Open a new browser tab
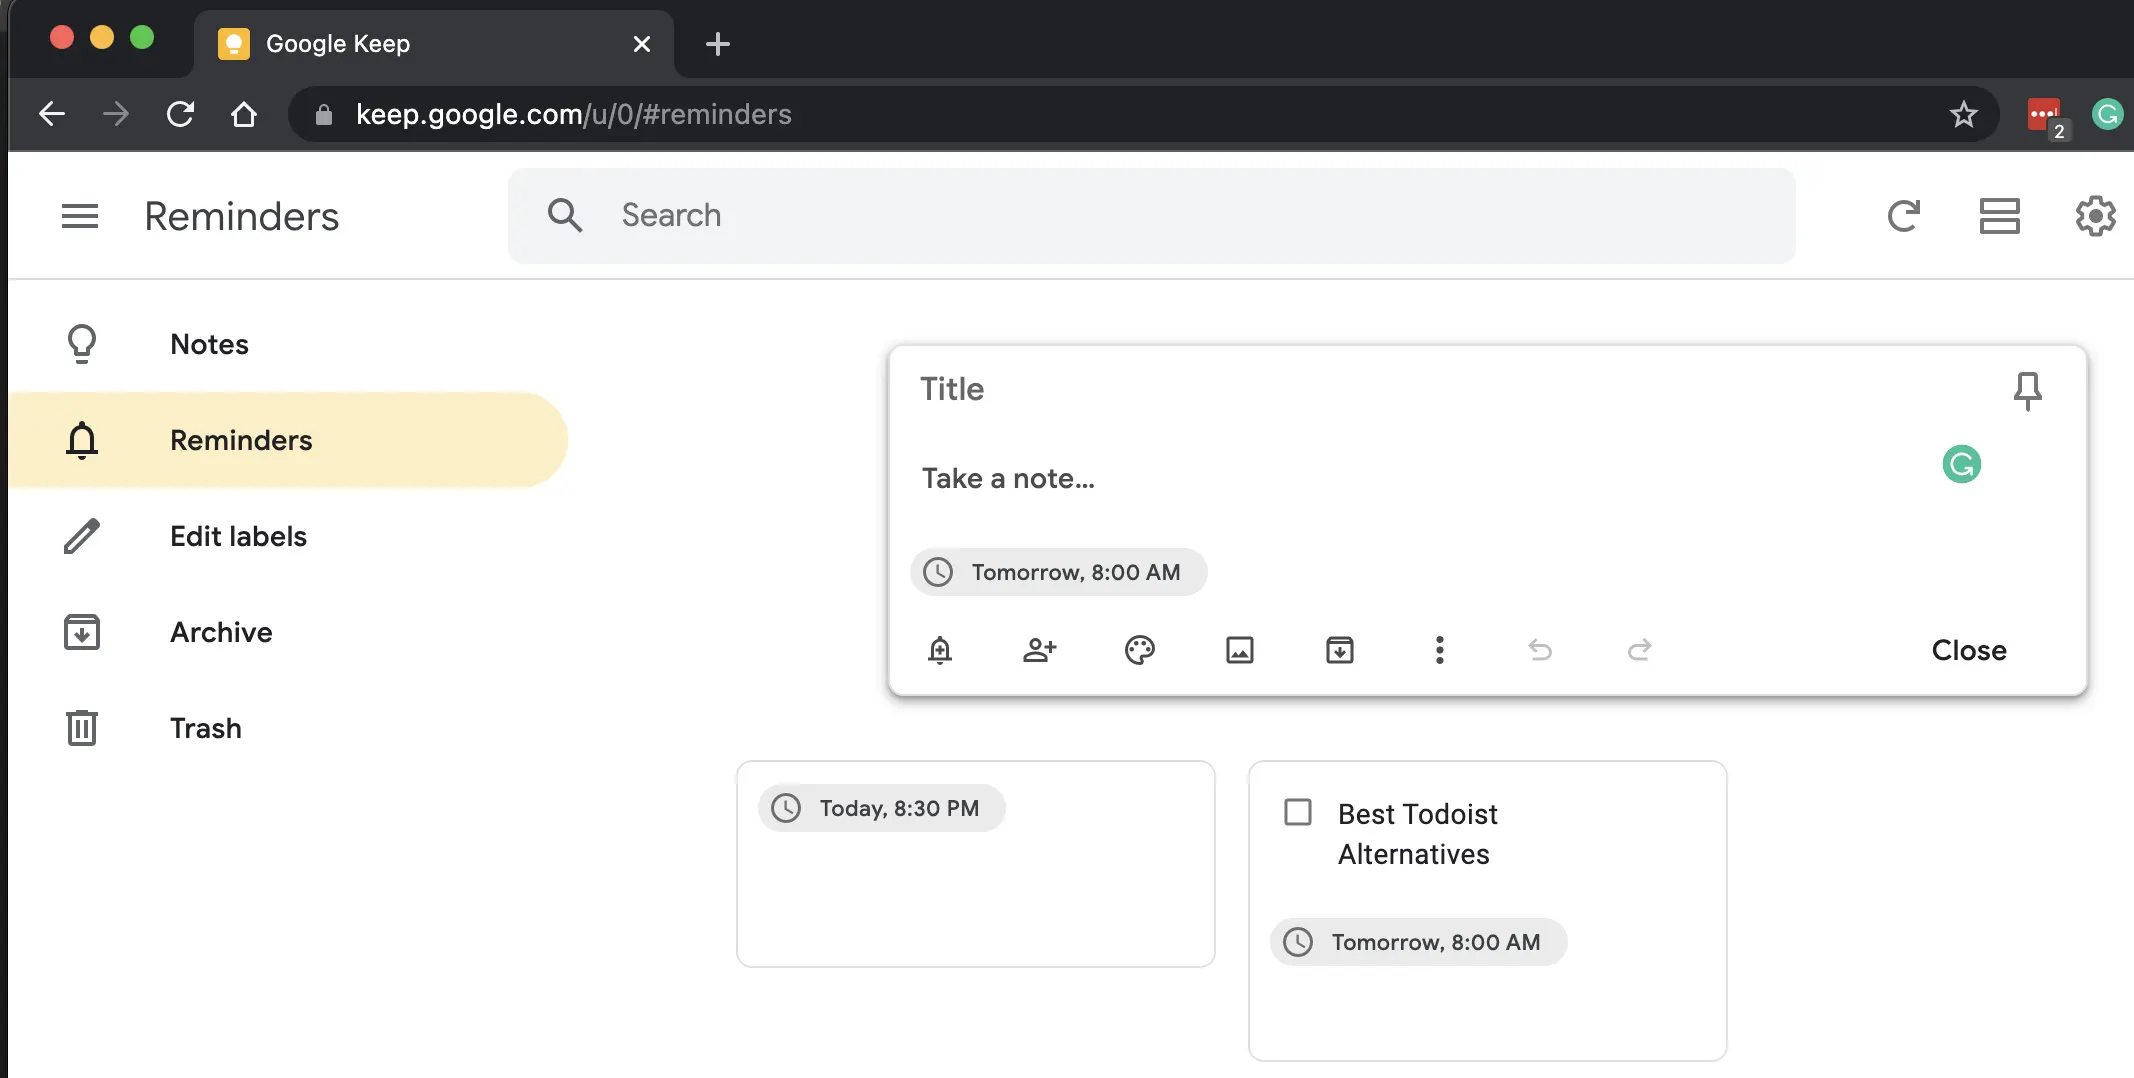Screen dimensions: 2134x1078 click(717, 44)
